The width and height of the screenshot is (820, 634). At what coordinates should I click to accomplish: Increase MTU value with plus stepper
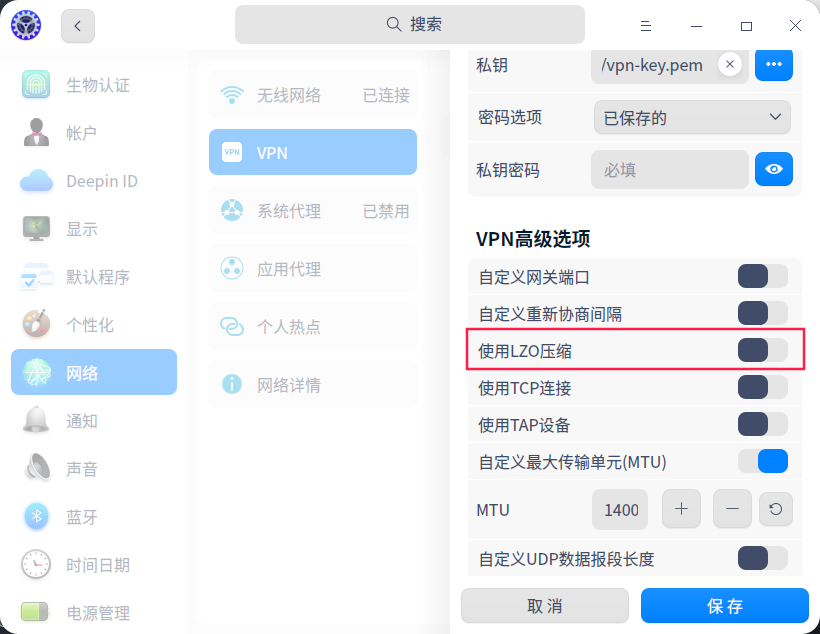[x=681, y=509]
